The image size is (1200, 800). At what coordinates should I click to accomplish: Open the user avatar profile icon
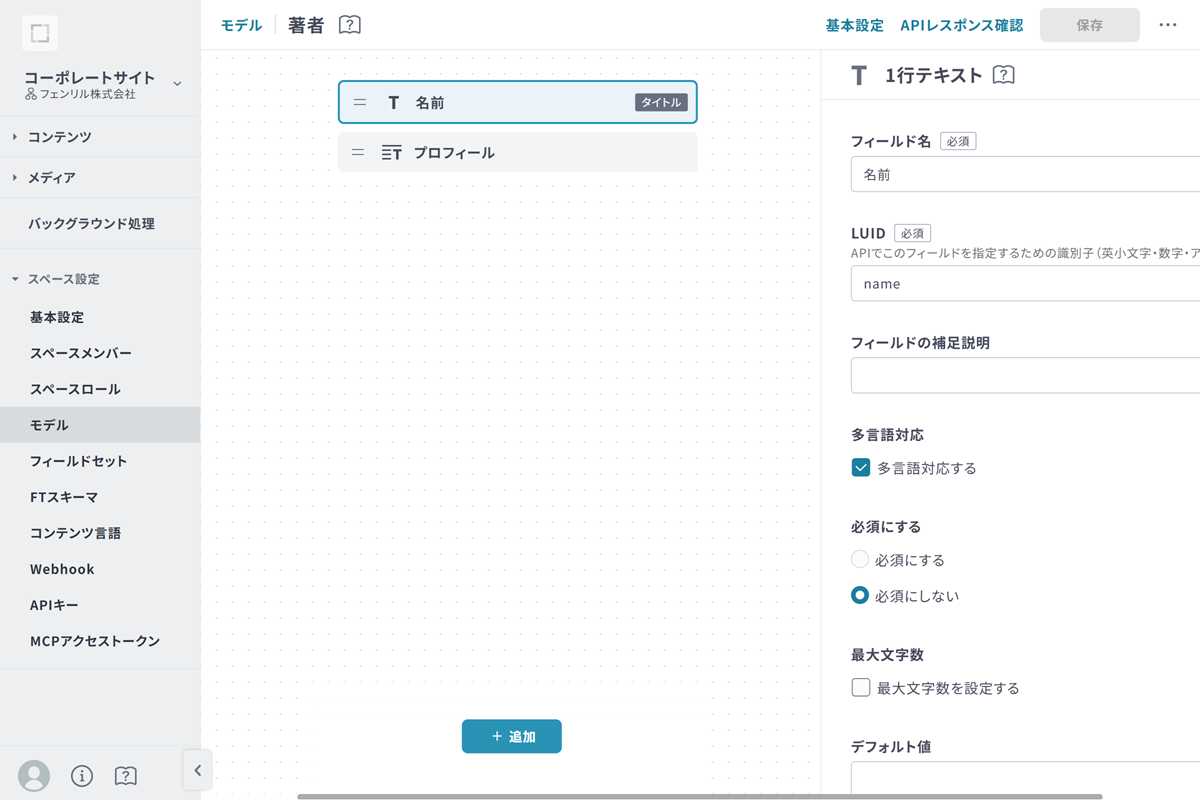click(x=34, y=775)
